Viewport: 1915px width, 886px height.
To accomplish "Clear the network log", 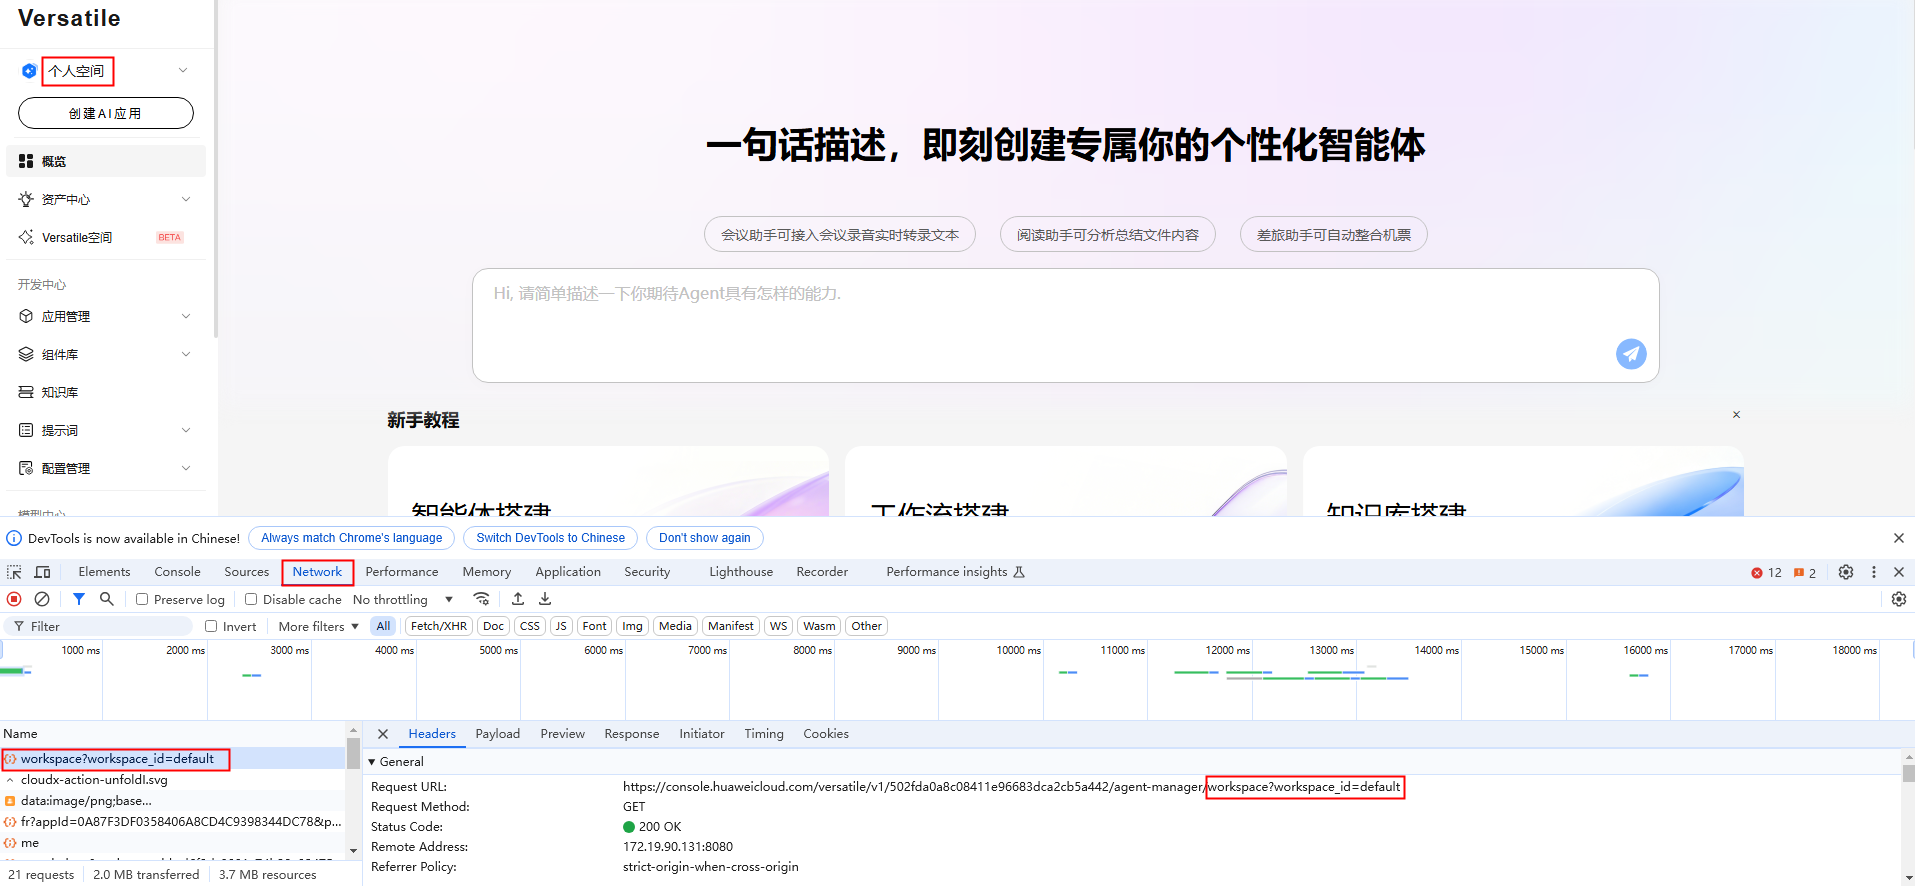I will click(42, 599).
